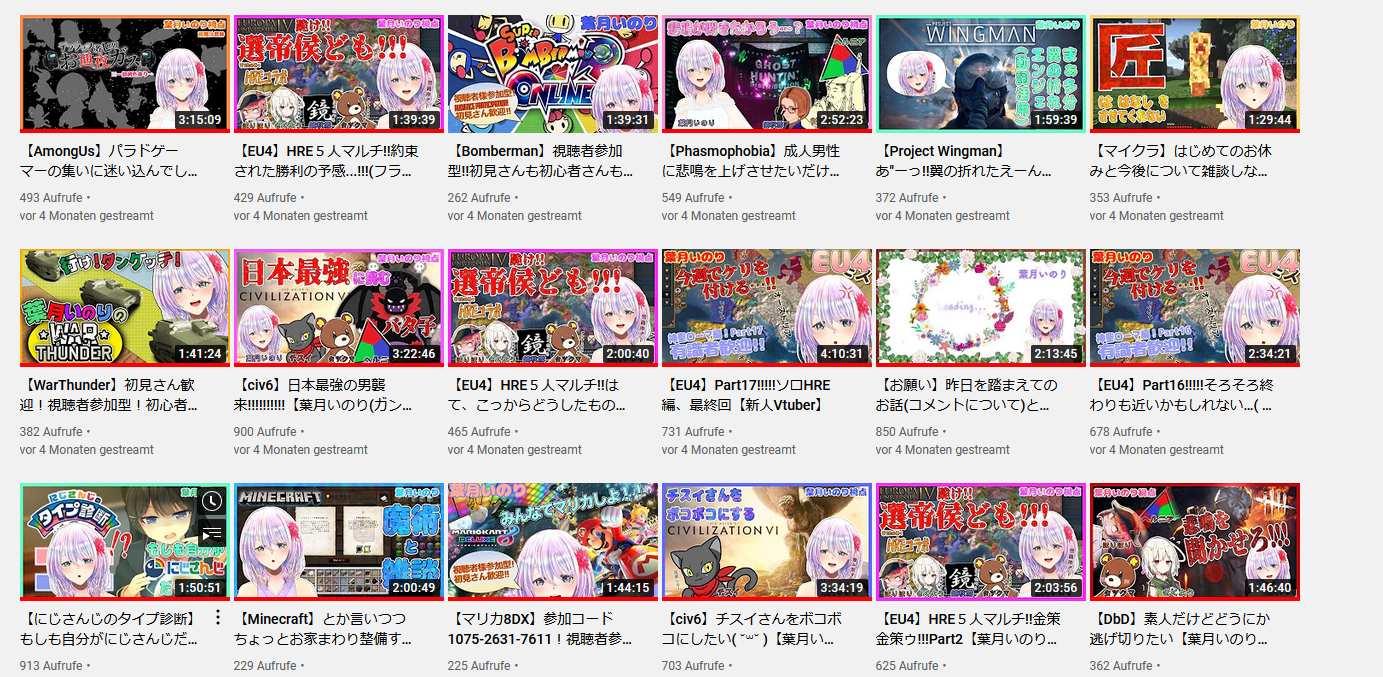
Task: Open the Dead by Daylight video thumbnail
Action: [1195, 542]
